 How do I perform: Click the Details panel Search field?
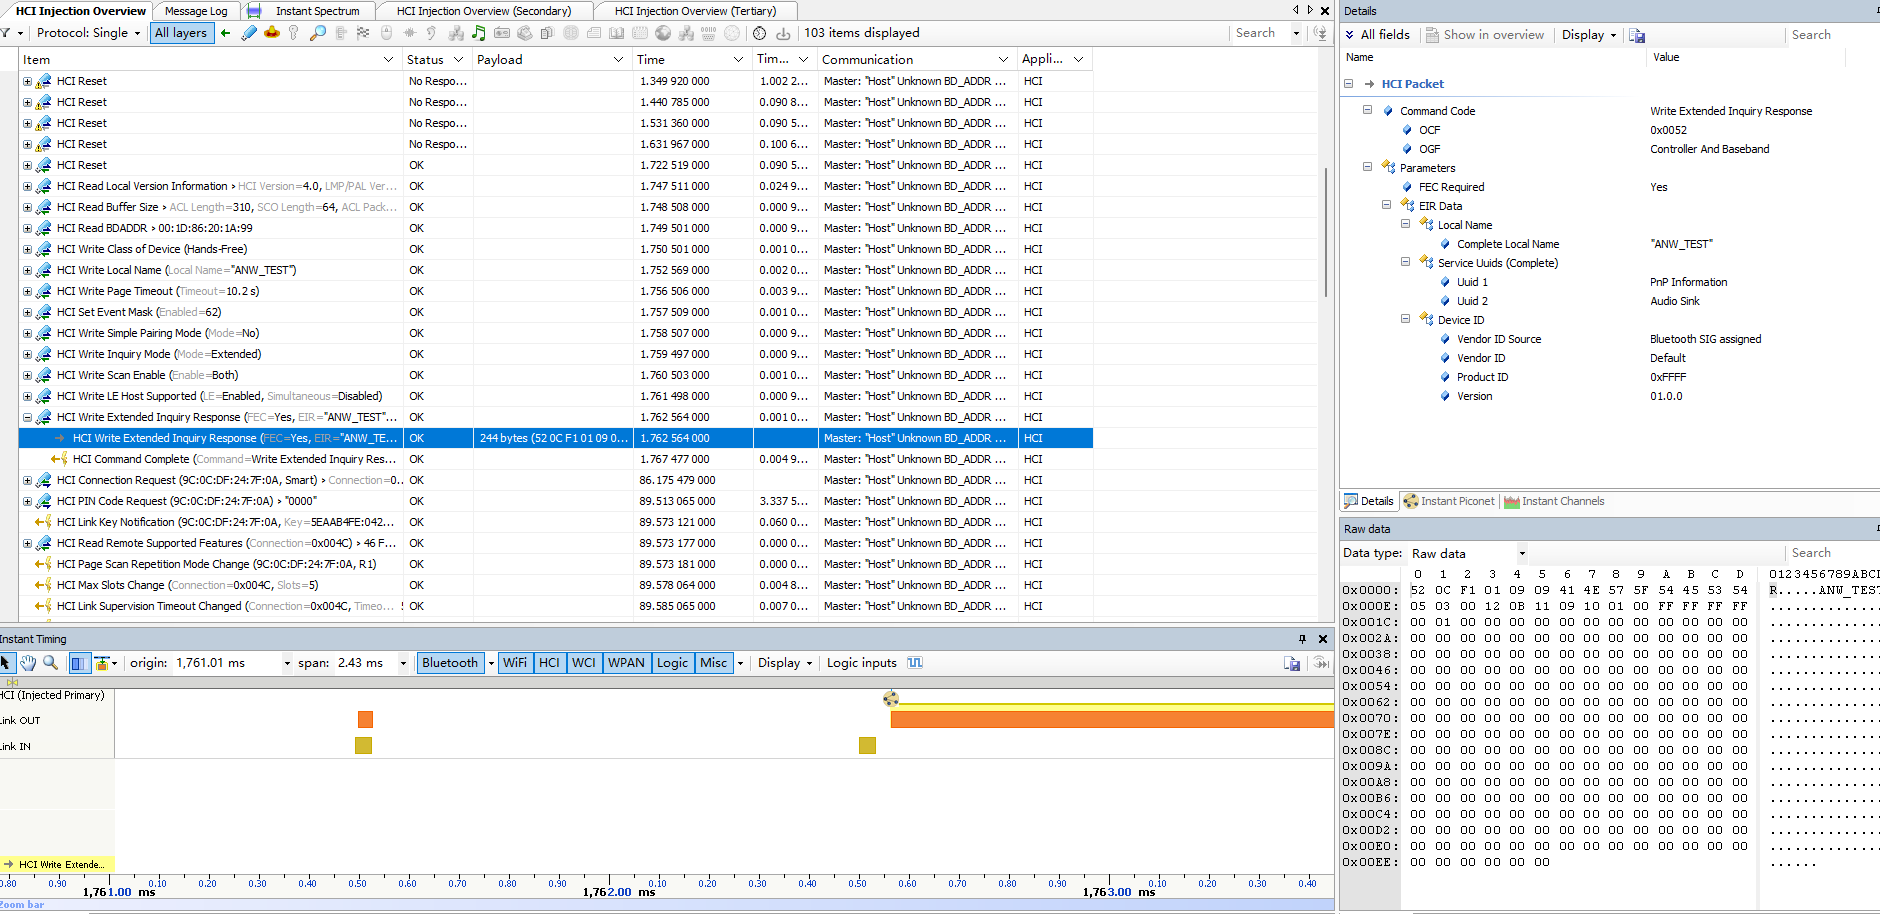1832,35
